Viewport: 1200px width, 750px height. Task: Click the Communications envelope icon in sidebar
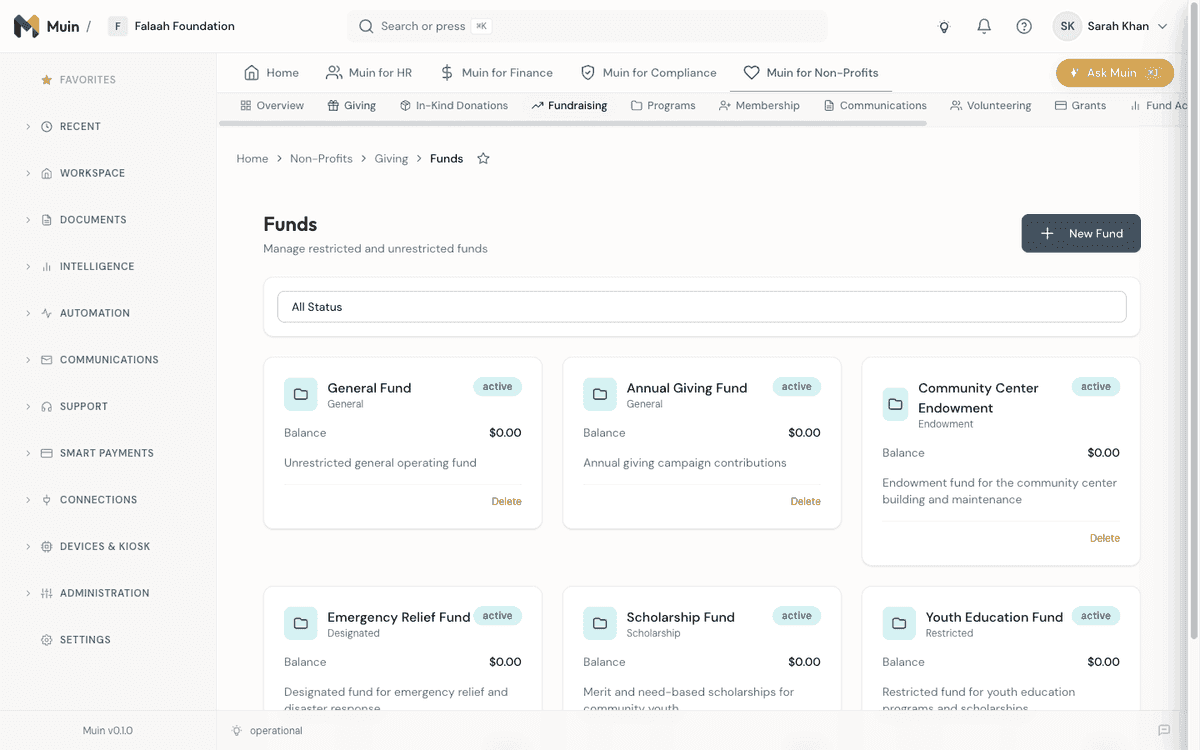[x=46, y=360]
